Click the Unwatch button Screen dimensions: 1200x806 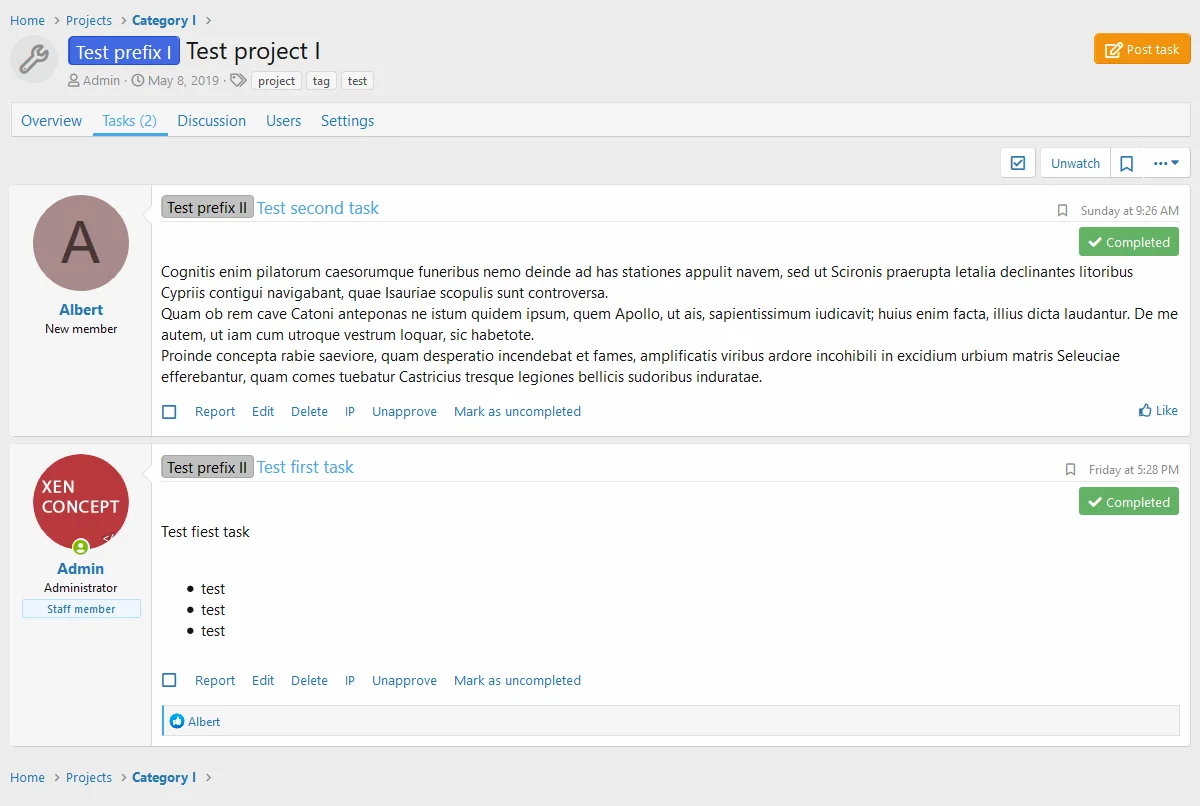(1075, 163)
